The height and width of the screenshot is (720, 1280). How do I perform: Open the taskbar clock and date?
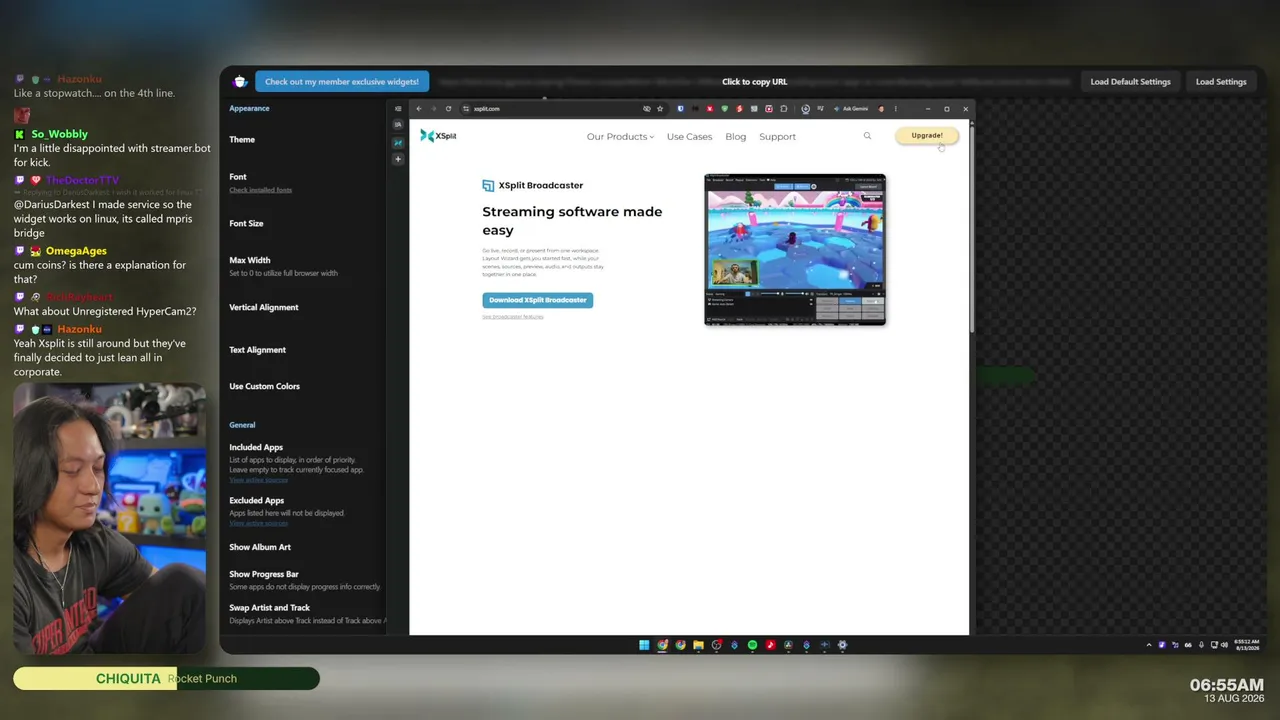click(1247, 645)
